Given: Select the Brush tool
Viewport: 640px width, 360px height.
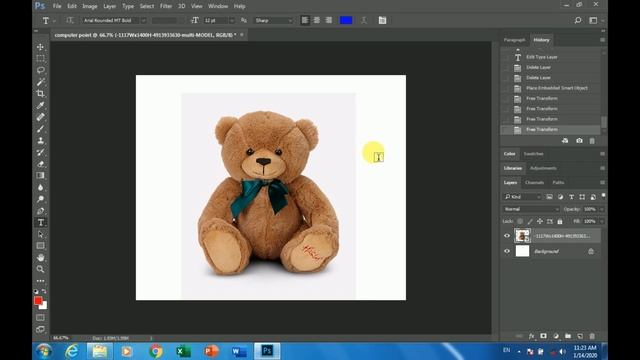Looking at the screenshot, I should tap(40, 129).
